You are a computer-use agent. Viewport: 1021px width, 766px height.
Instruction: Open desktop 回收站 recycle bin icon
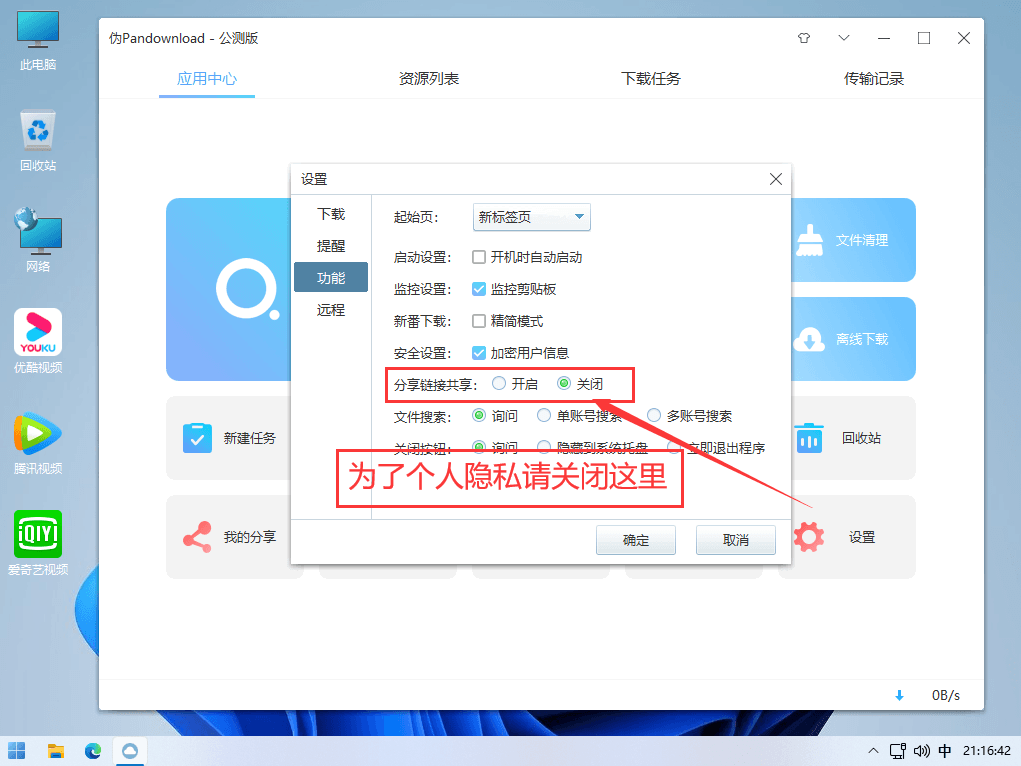[x=38, y=141]
